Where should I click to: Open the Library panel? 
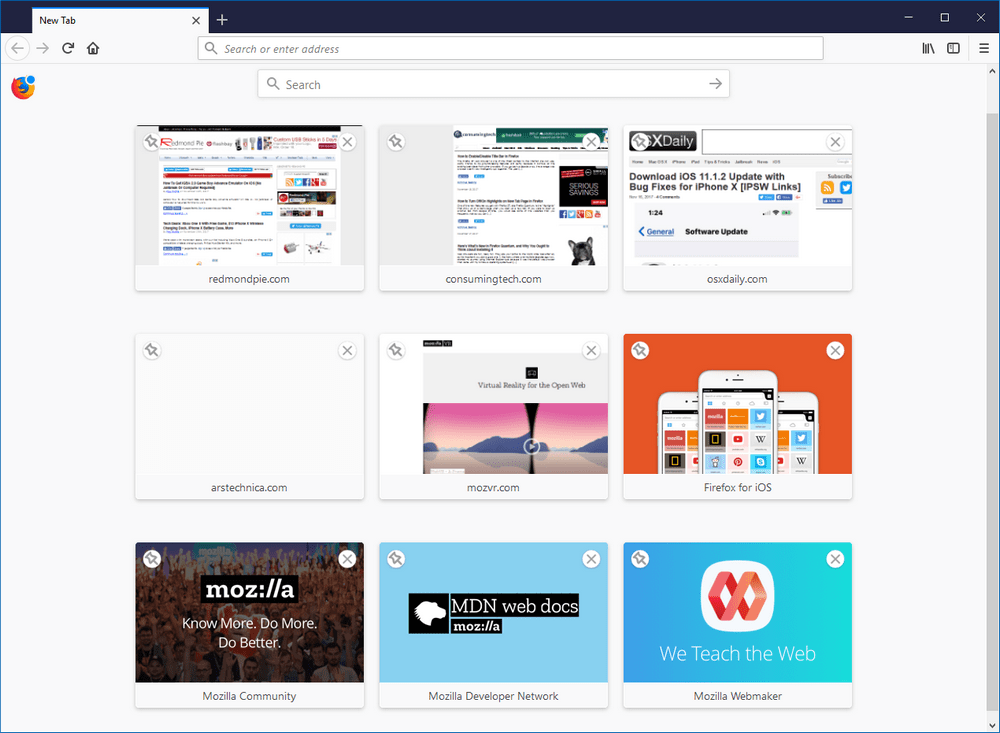(x=927, y=47)
